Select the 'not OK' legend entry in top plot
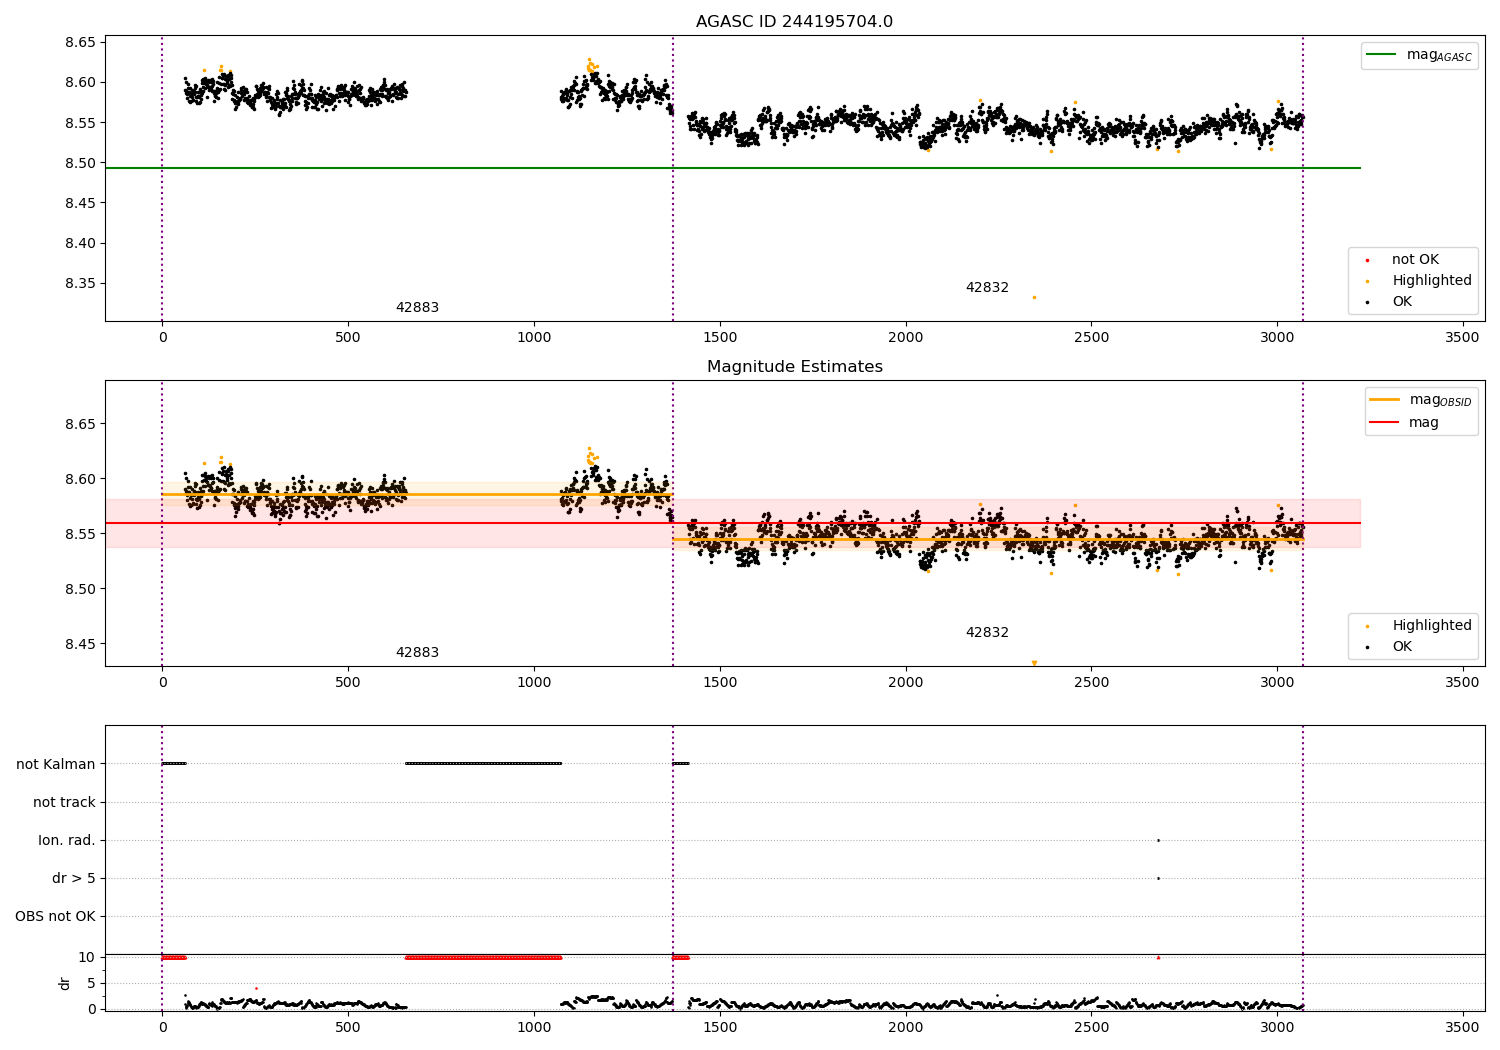This screenshot has width=1500, height=1050. [1415, 260]
